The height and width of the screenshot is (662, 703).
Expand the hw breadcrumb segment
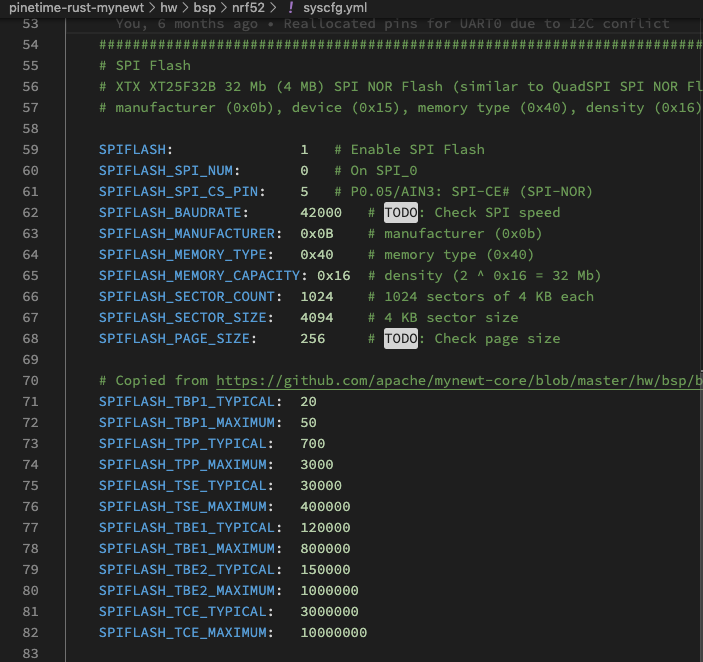(x=168, y=7)
